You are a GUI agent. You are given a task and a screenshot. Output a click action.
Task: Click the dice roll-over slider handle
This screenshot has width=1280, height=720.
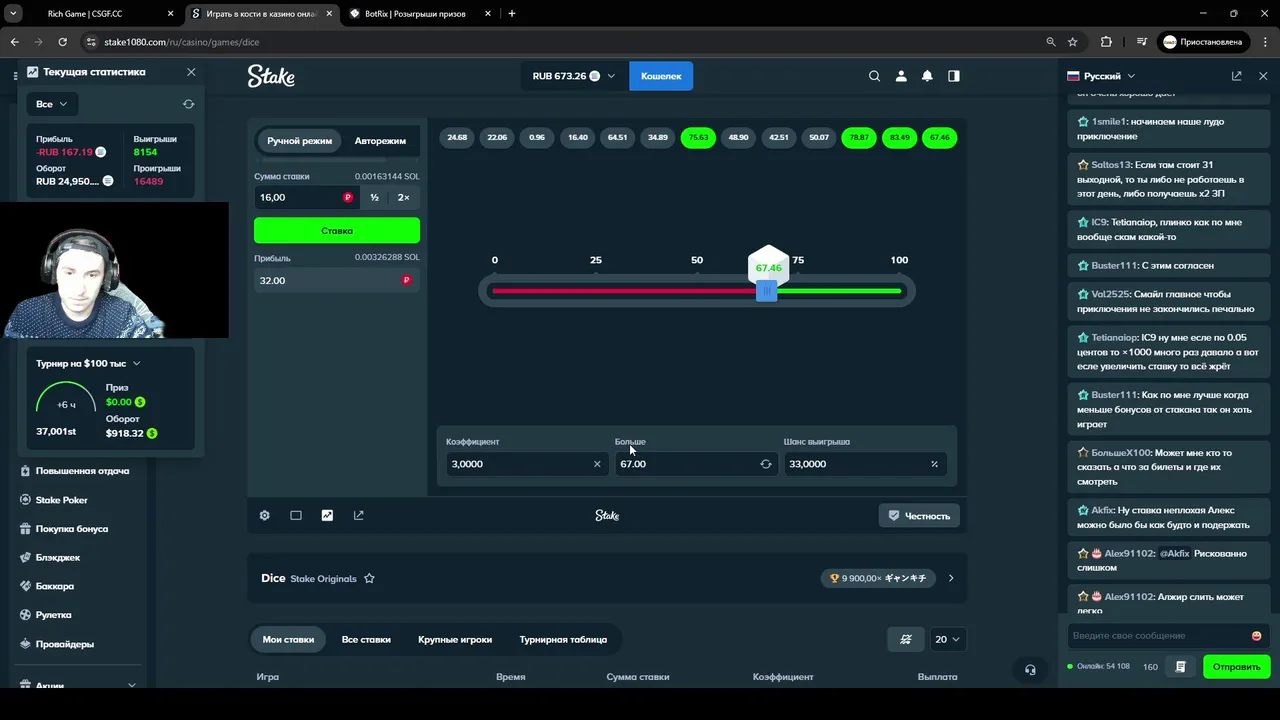pos(766,291)
